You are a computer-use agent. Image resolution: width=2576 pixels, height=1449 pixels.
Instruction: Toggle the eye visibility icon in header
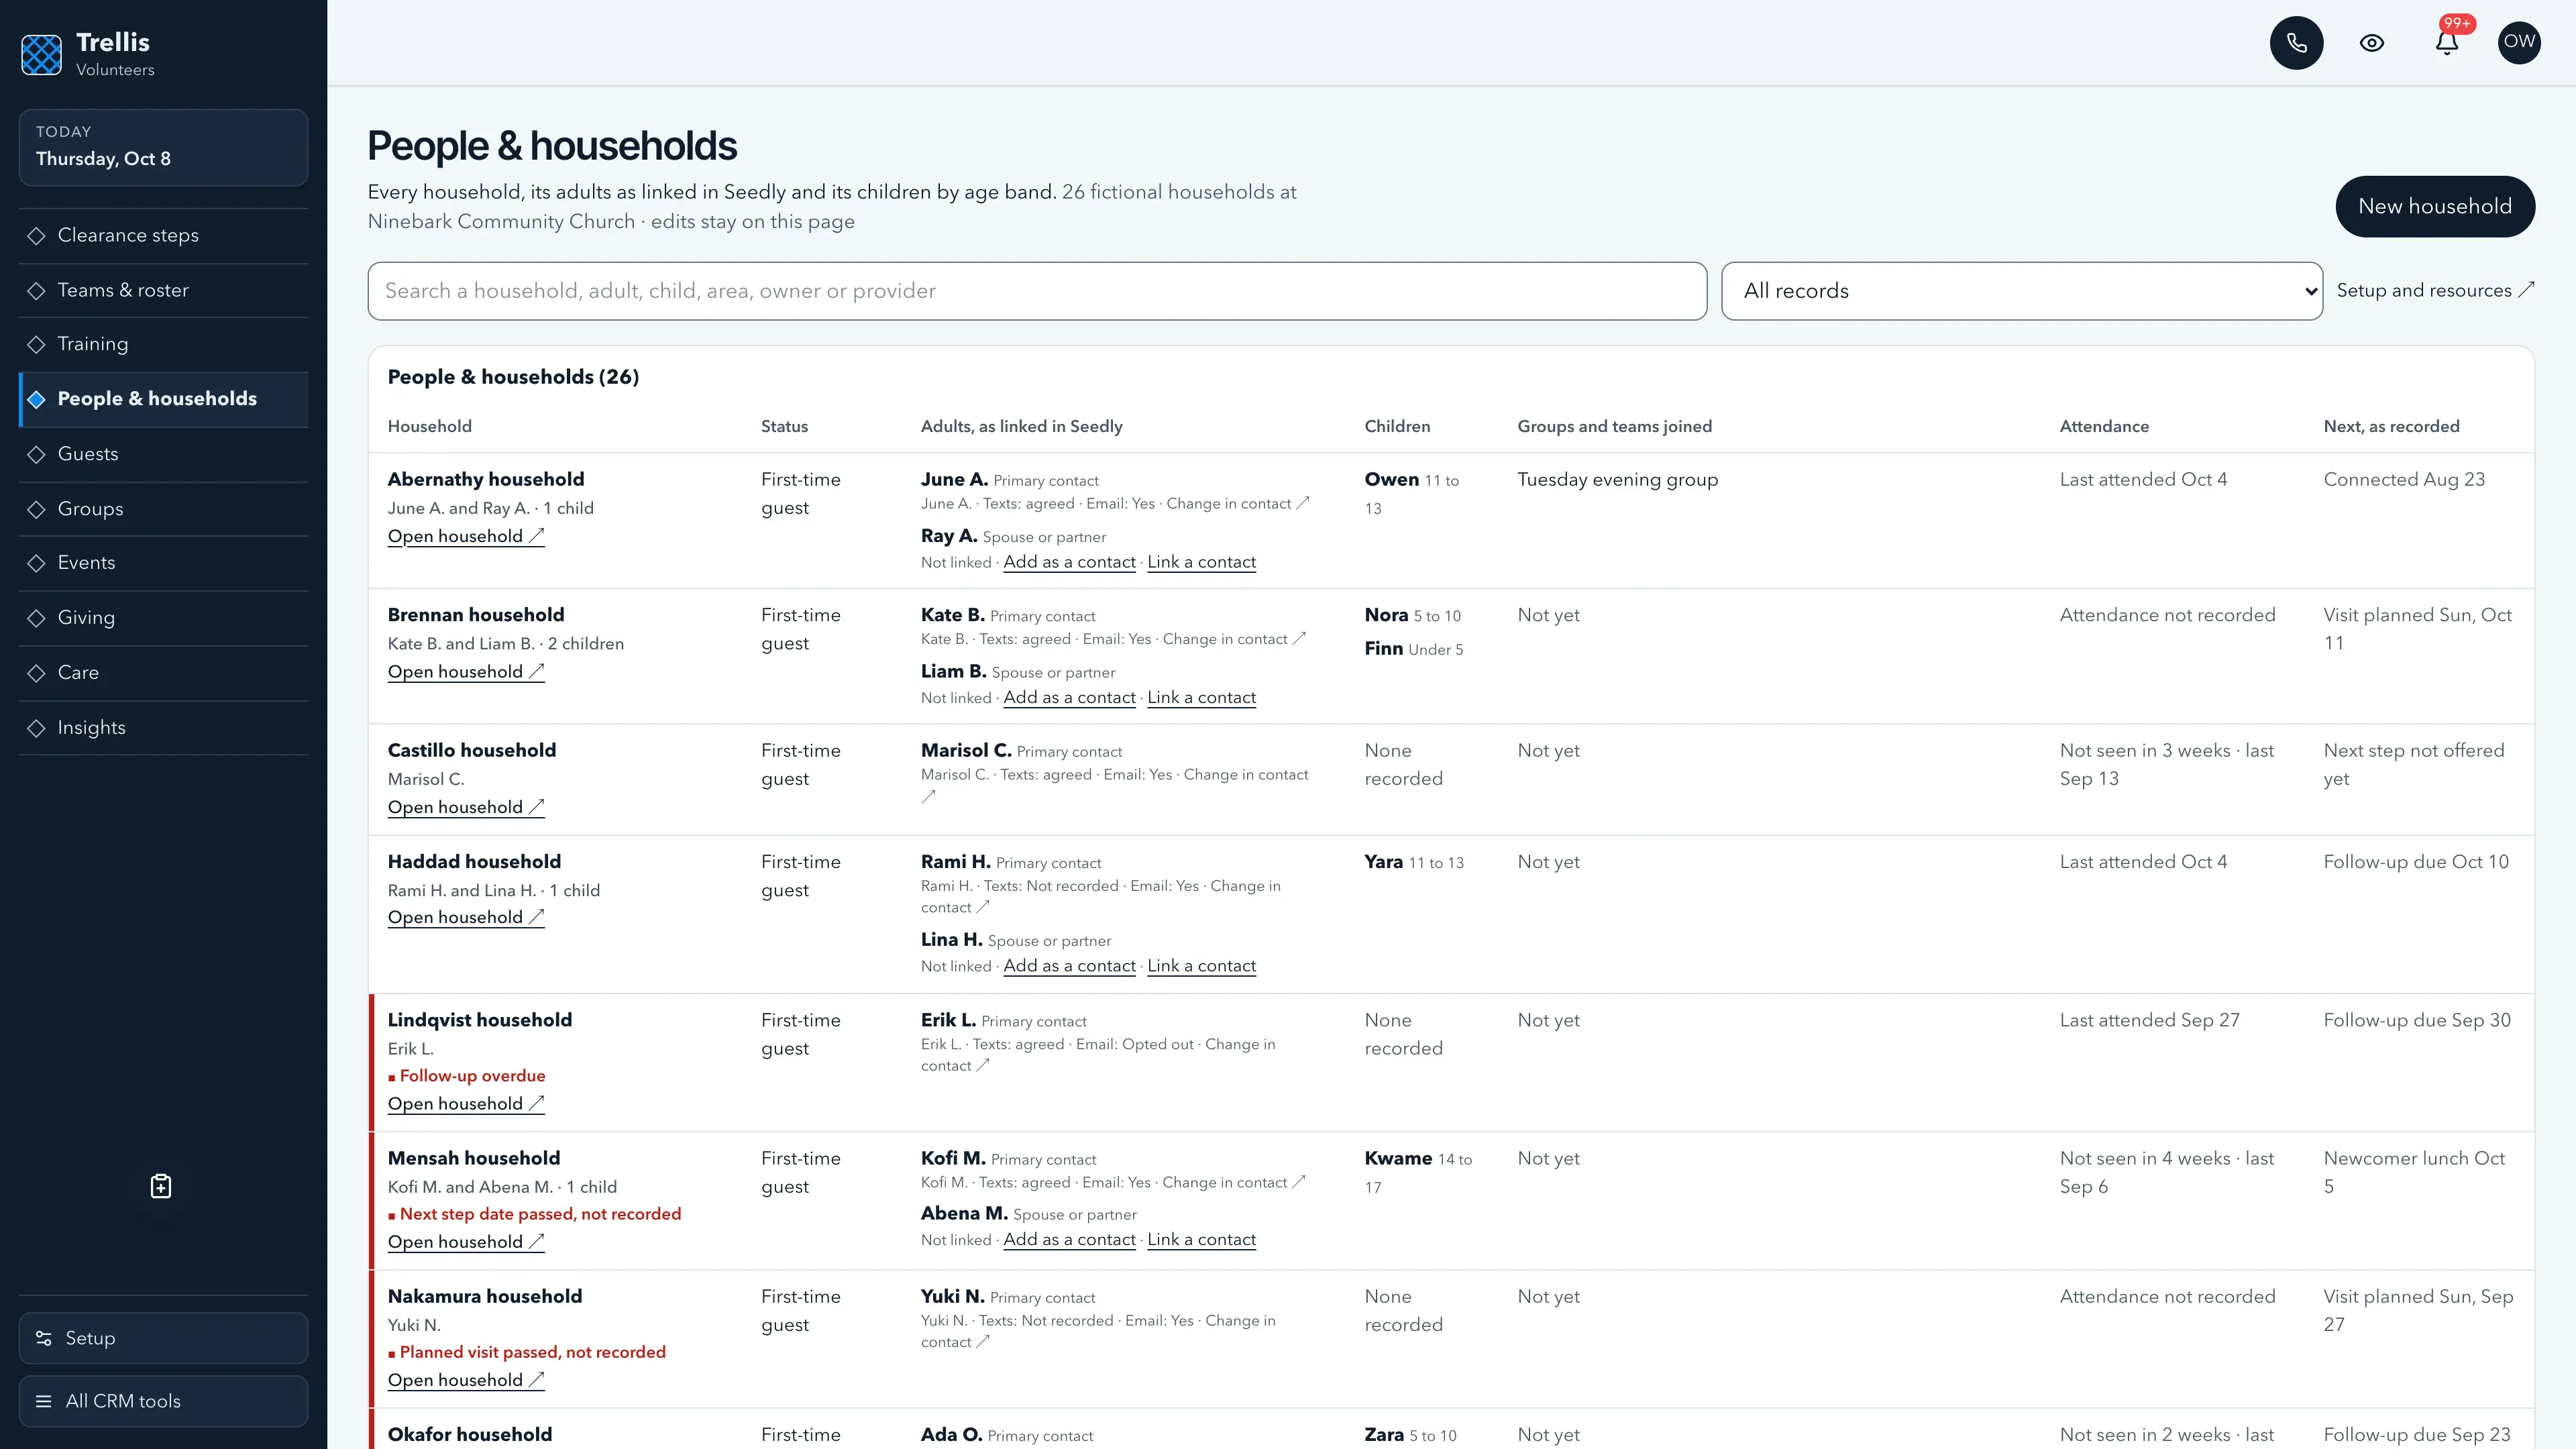pos(2372,43)
